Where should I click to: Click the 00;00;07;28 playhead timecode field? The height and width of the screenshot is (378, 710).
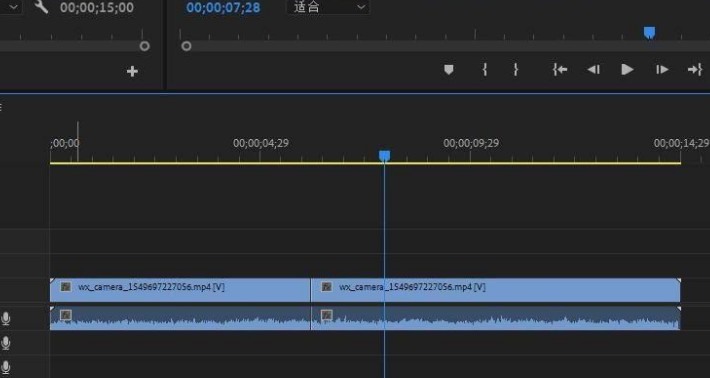[223, 7]
